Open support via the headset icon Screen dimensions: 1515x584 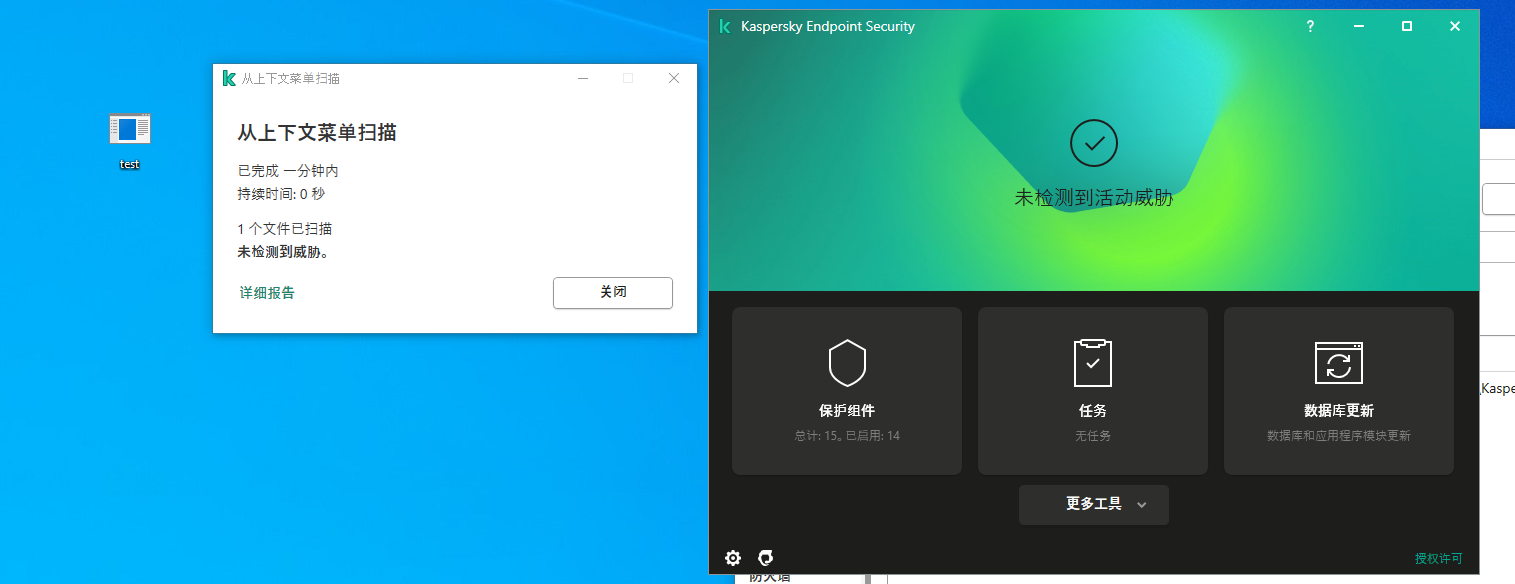click(x=766, y=558)
